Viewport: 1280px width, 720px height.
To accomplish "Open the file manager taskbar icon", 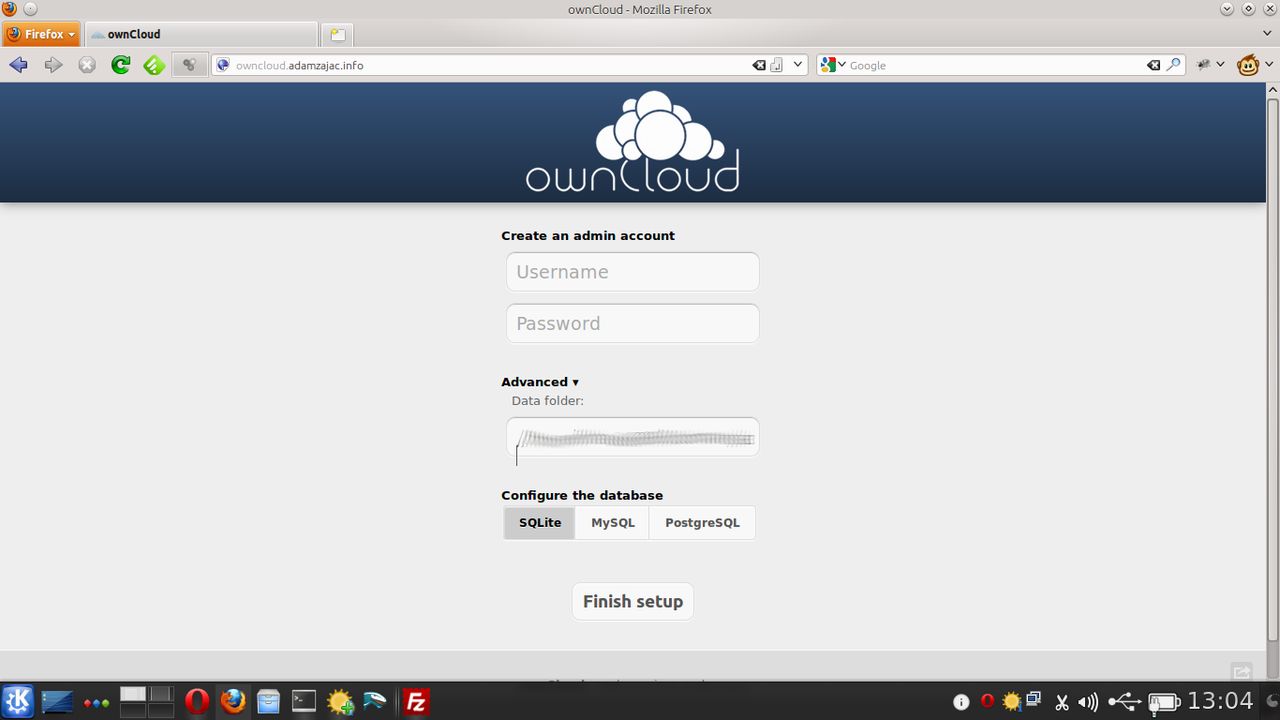I will pyautogui.click(x=268, y=702).
